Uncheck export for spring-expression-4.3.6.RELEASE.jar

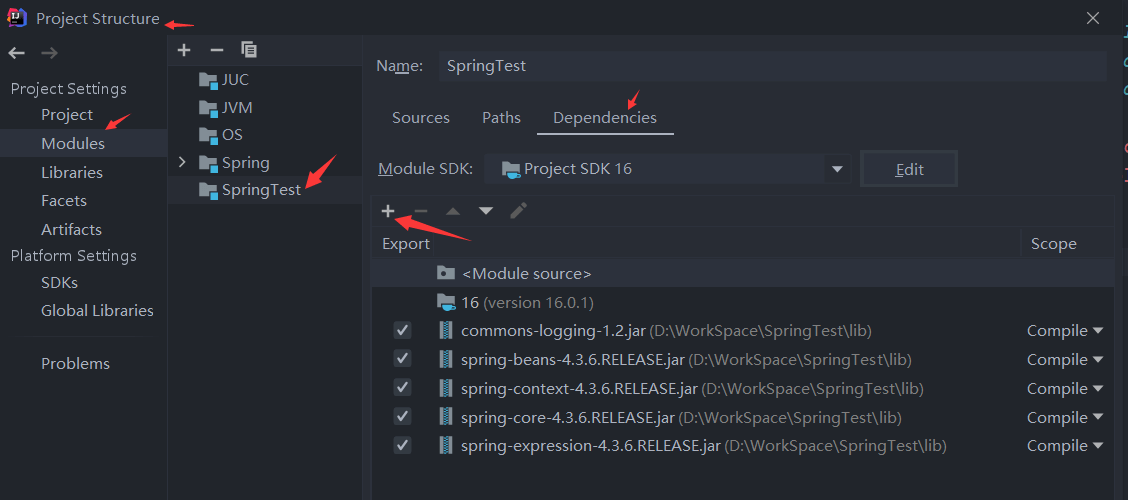coord(402,445)
